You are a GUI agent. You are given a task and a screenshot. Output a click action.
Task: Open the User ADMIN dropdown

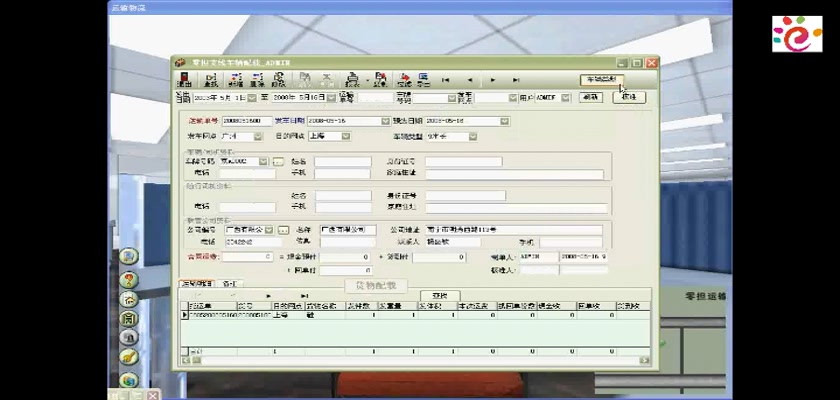coord(566,98)
